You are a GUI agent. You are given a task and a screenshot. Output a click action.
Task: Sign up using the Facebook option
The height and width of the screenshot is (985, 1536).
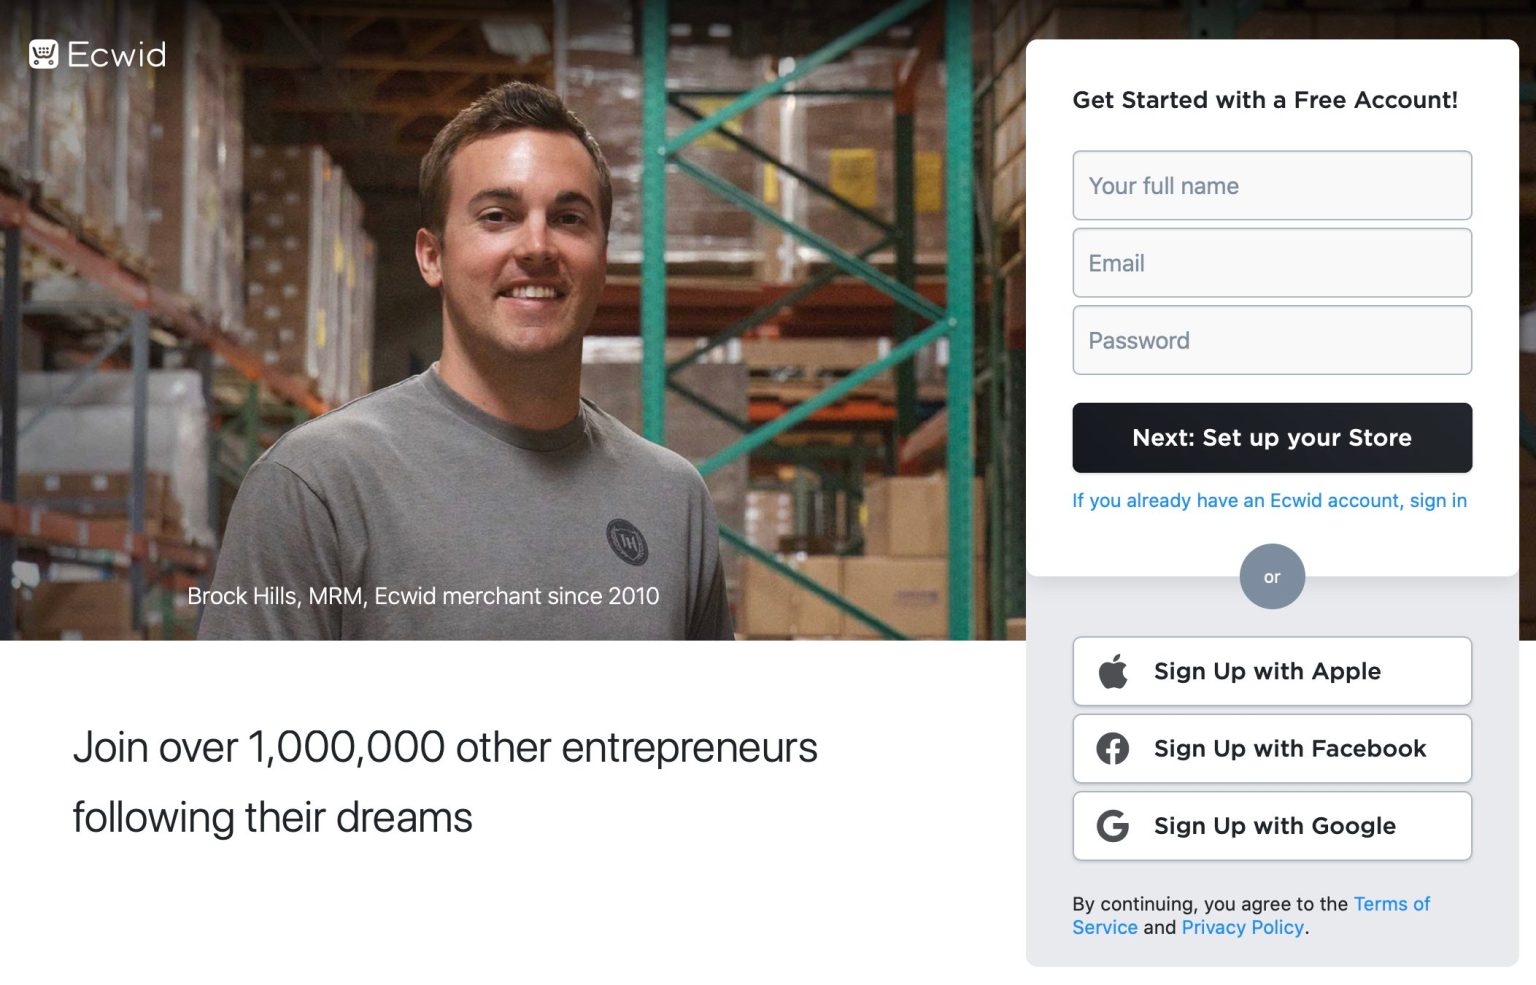(x=1271, y=748)
